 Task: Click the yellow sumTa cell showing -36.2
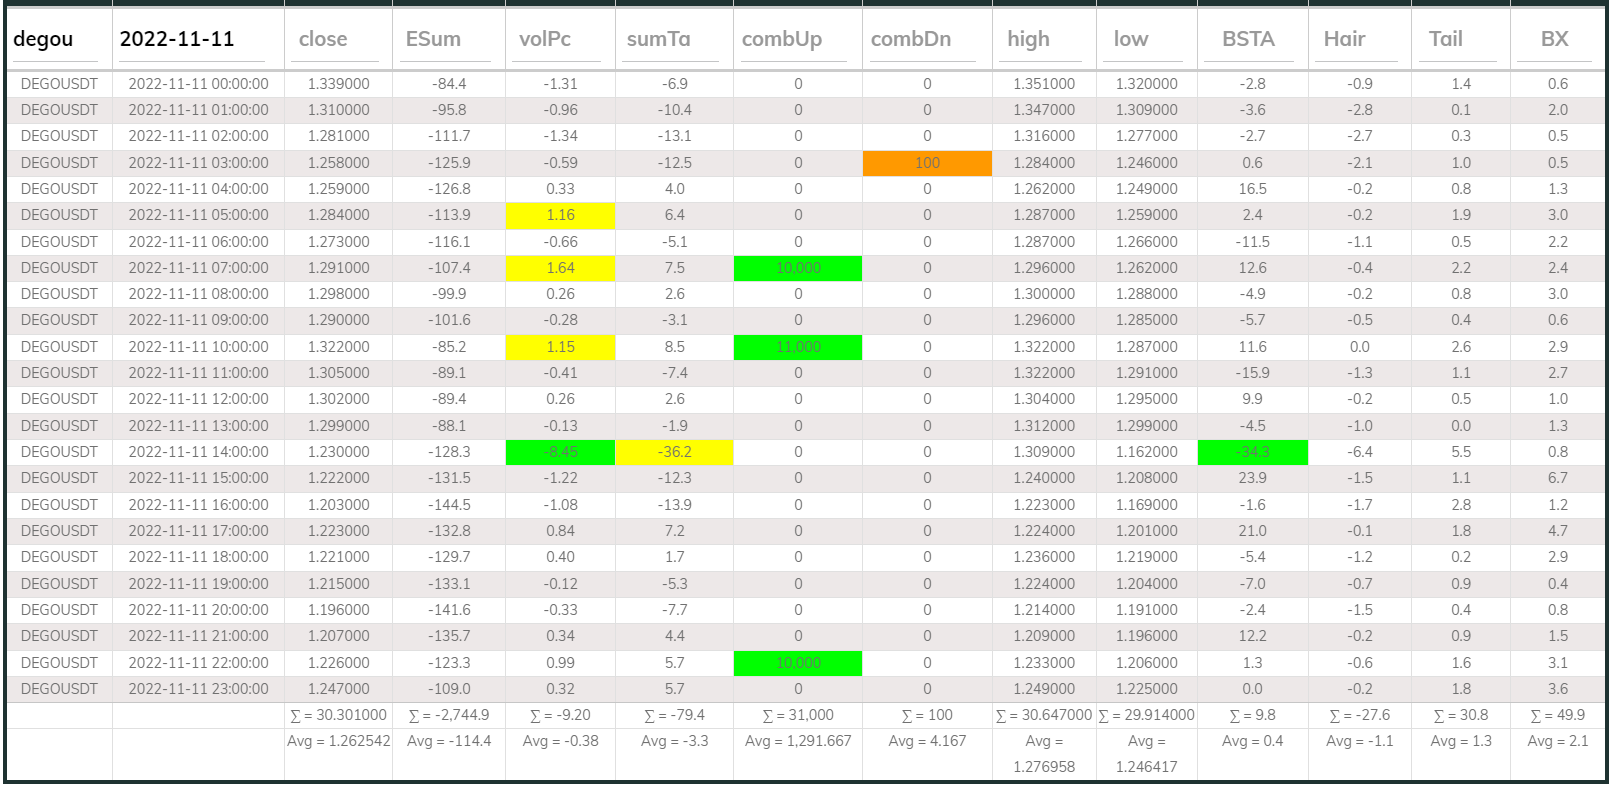pos(674,452)
